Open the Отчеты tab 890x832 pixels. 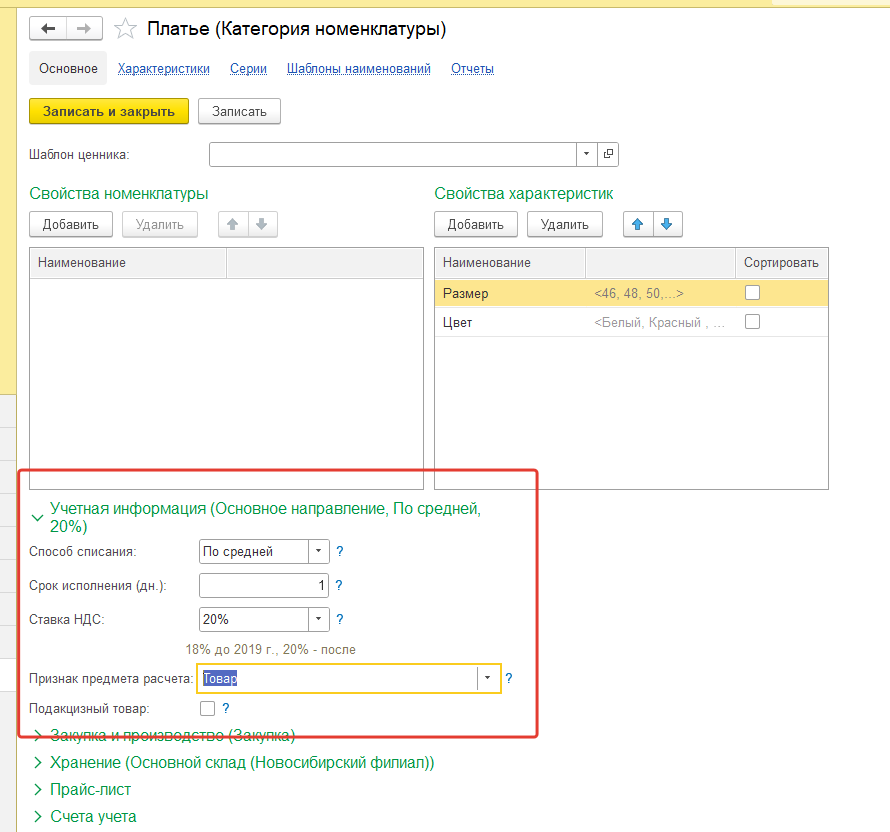[x=472, y=69]
